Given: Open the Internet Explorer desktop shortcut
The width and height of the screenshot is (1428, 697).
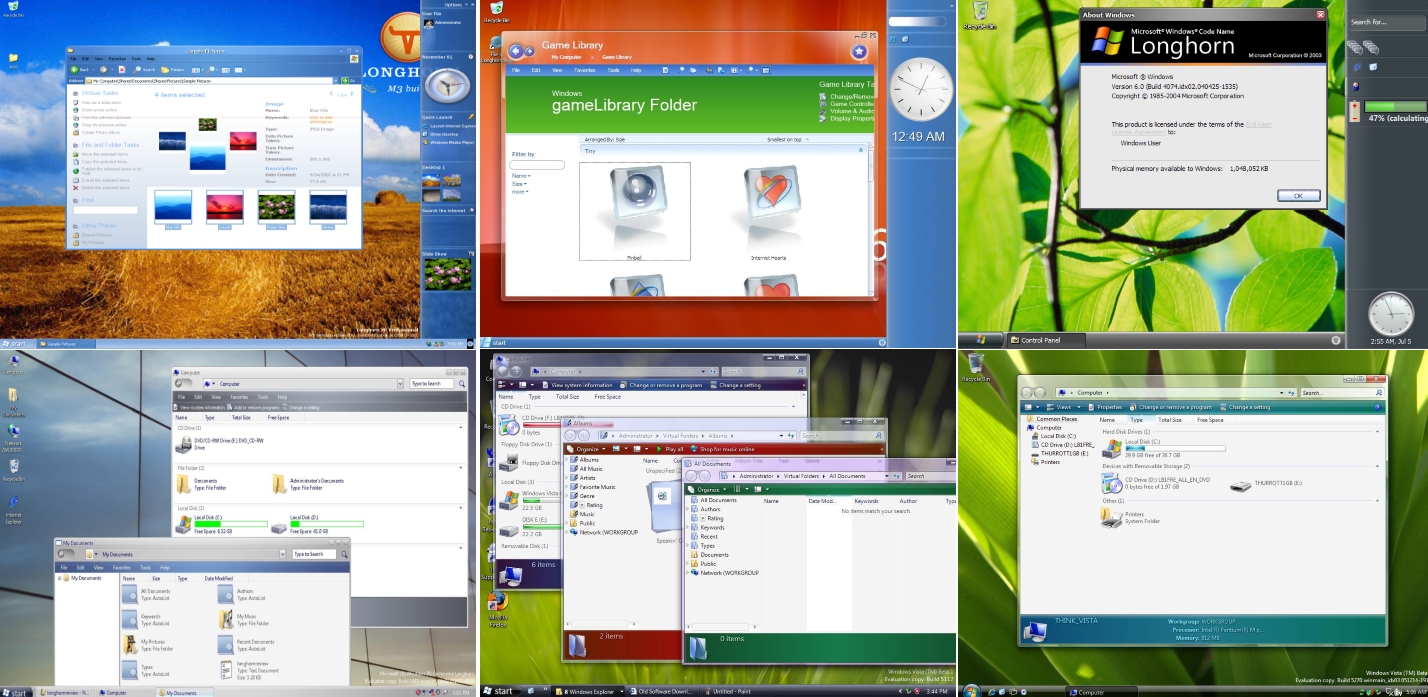Looking at the screenshot, I should [x=13, y=508].
